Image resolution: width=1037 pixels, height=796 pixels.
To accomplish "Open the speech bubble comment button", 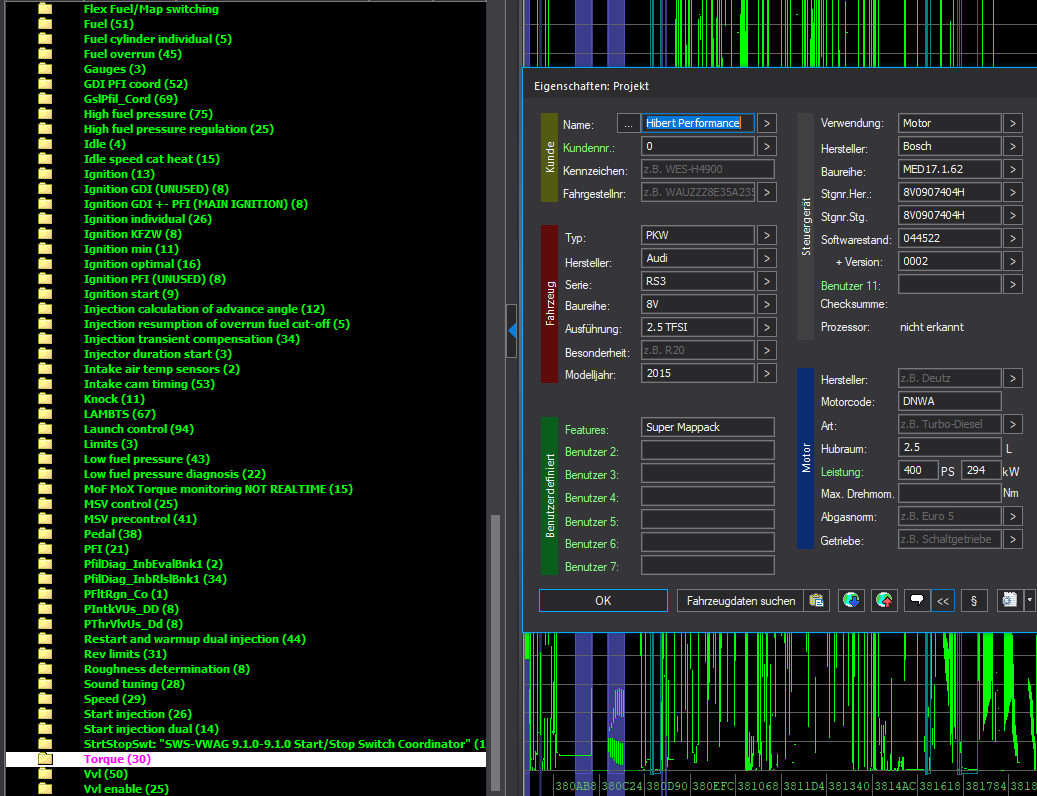I will (x=917, y=600).
